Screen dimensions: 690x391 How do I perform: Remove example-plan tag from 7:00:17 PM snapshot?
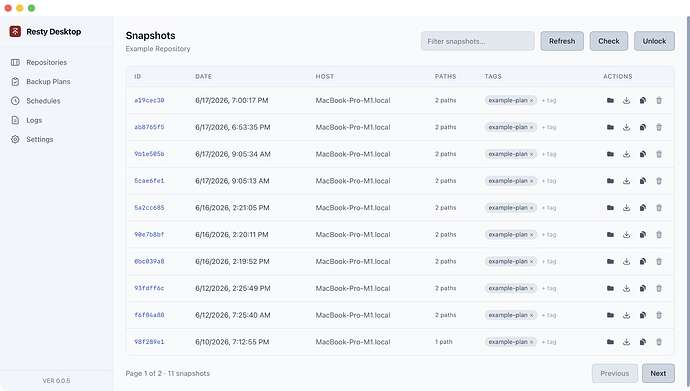(x=532, y=101)
